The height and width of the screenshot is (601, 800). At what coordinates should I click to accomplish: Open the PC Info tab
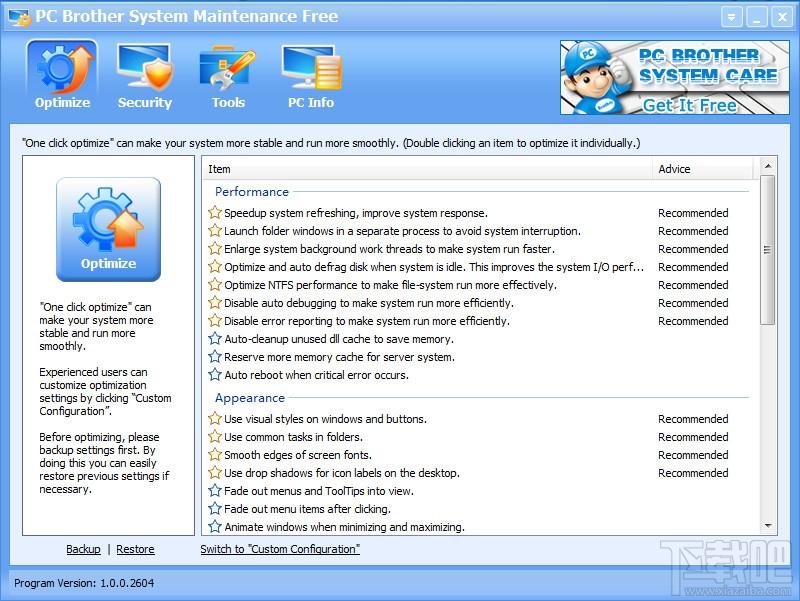pyautogui.click(x=311, y=76)
